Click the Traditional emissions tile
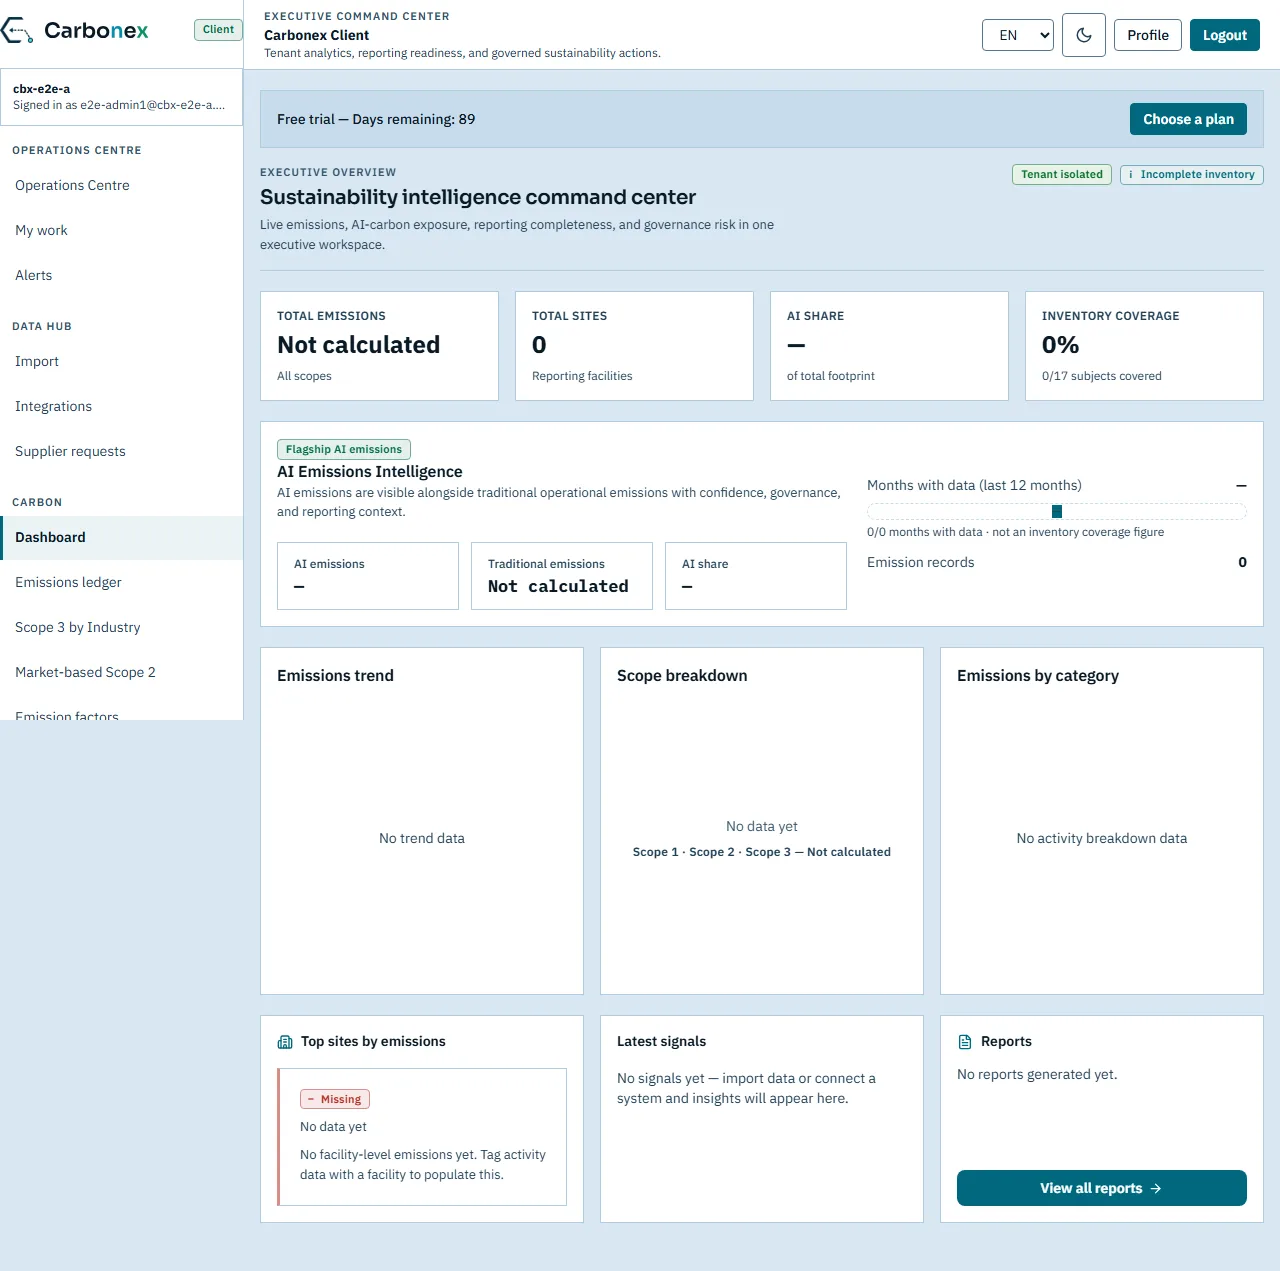The image size is (1280, 1271). tap(561, 576)
